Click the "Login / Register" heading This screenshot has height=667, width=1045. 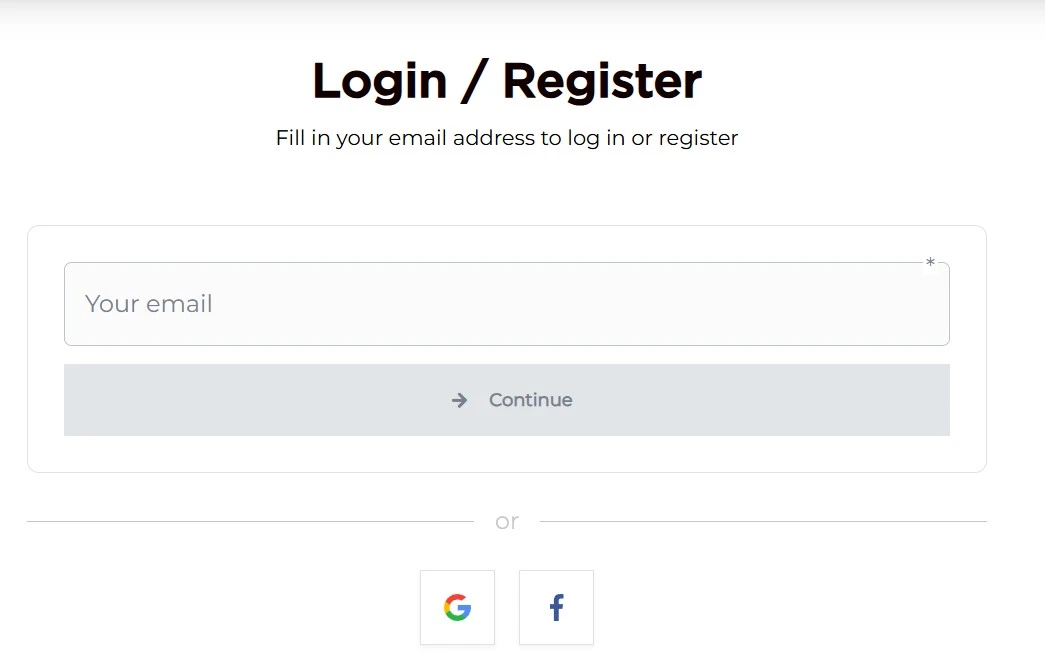pyautogui.click(x=507, y=81)
